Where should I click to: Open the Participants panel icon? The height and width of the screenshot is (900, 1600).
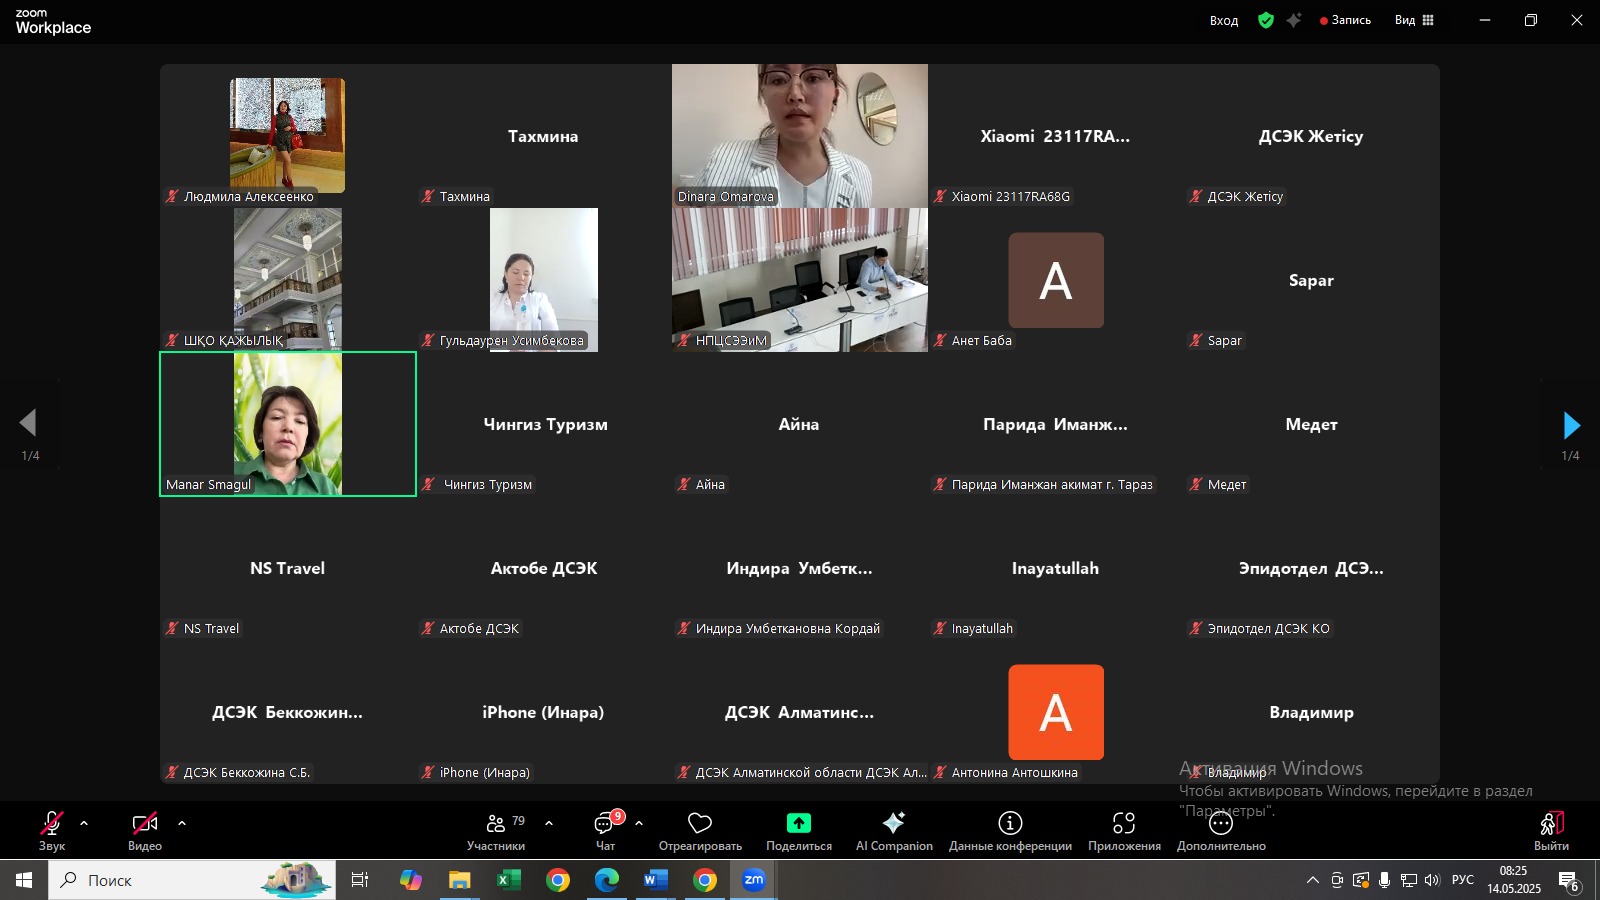[x=496, y=824]
